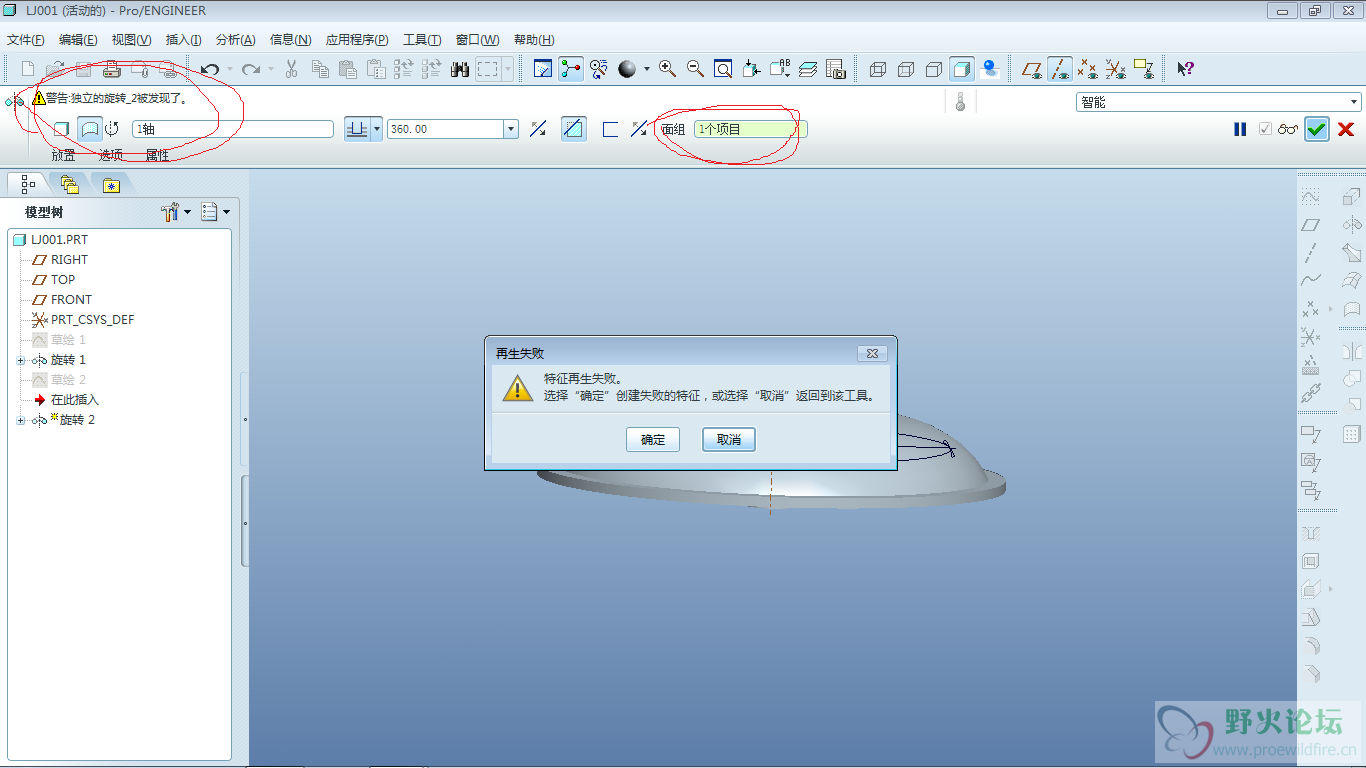
Task: Toggle Remove Material button in dashboard
Action: [x=574, y=129]
